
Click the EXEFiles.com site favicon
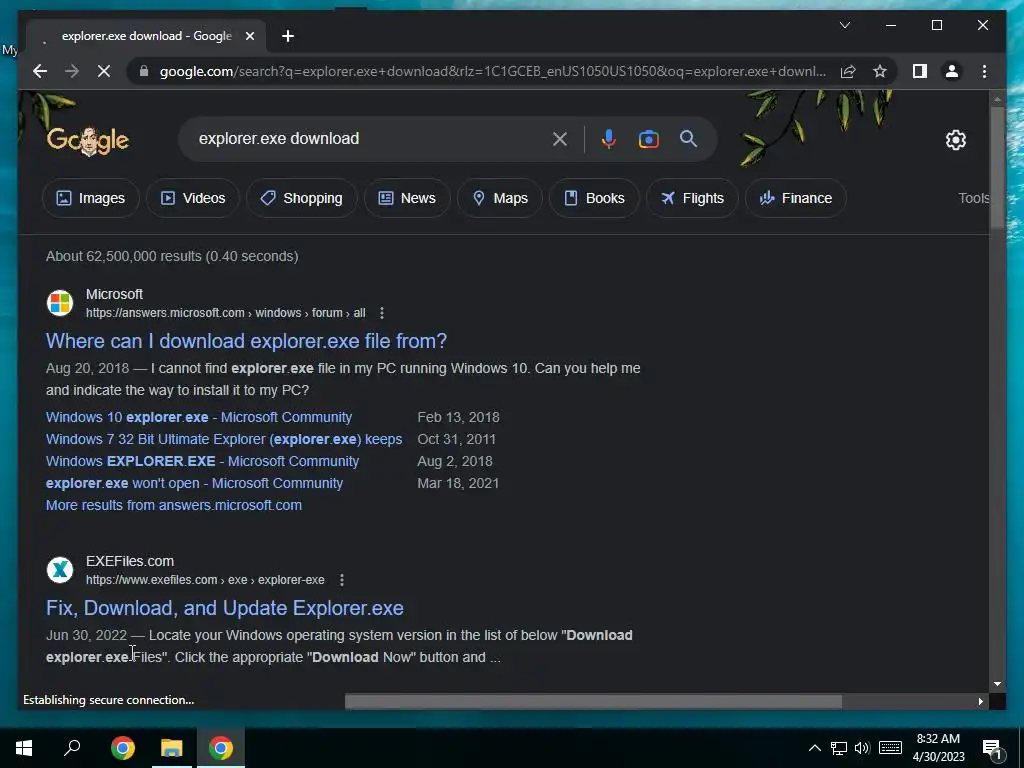point(60,569)
